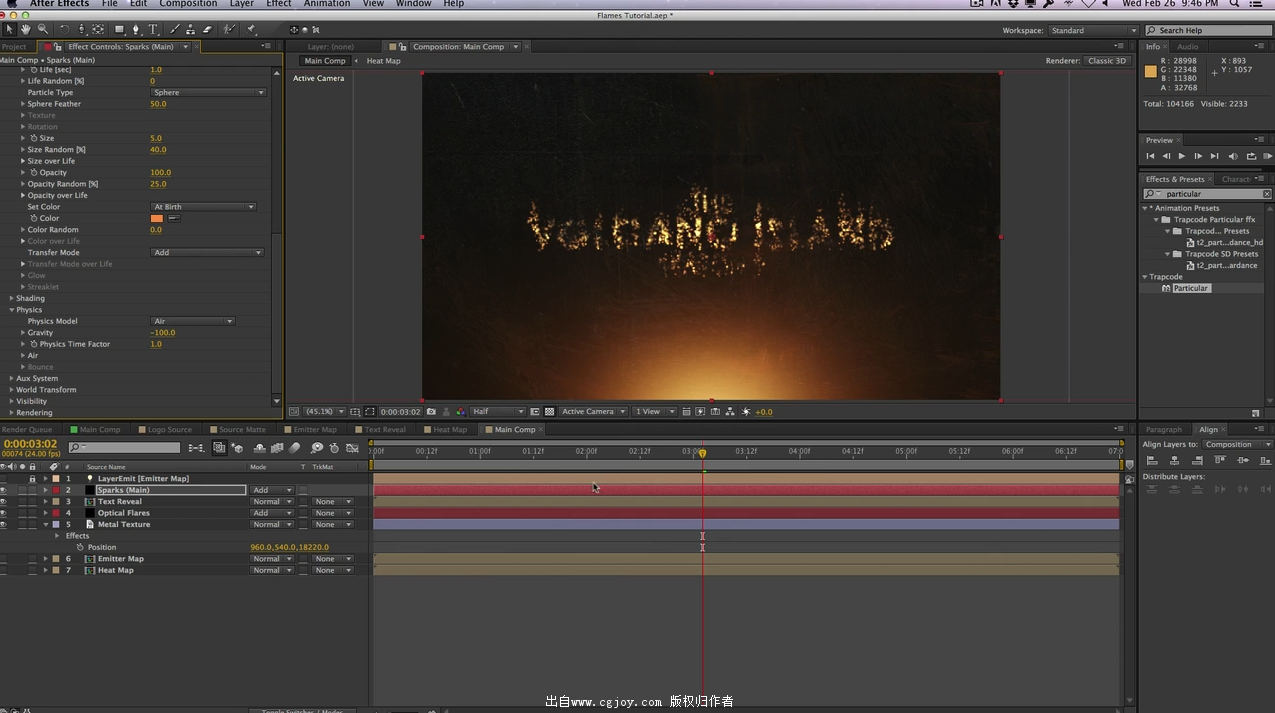Click the Gravity value -100.0

[162, 333]
